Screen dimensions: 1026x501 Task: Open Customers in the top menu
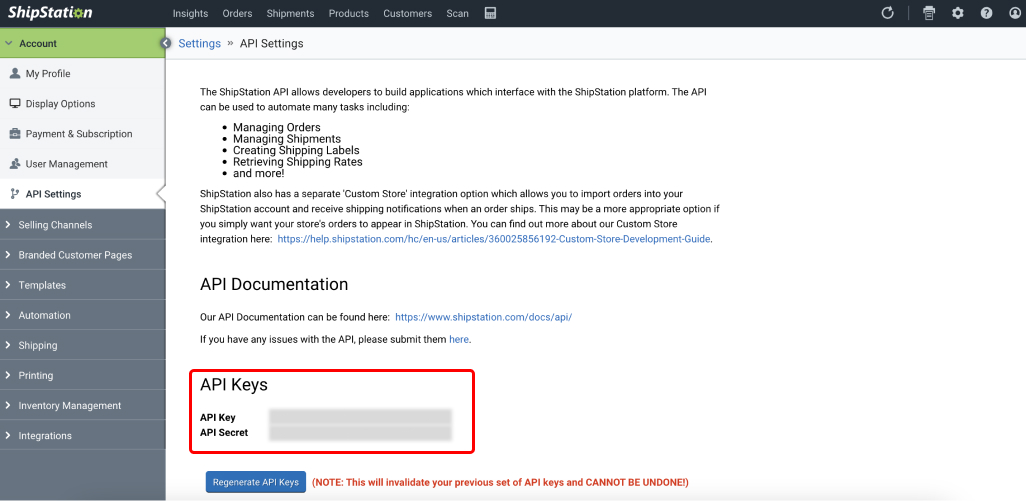click(408, 13)
